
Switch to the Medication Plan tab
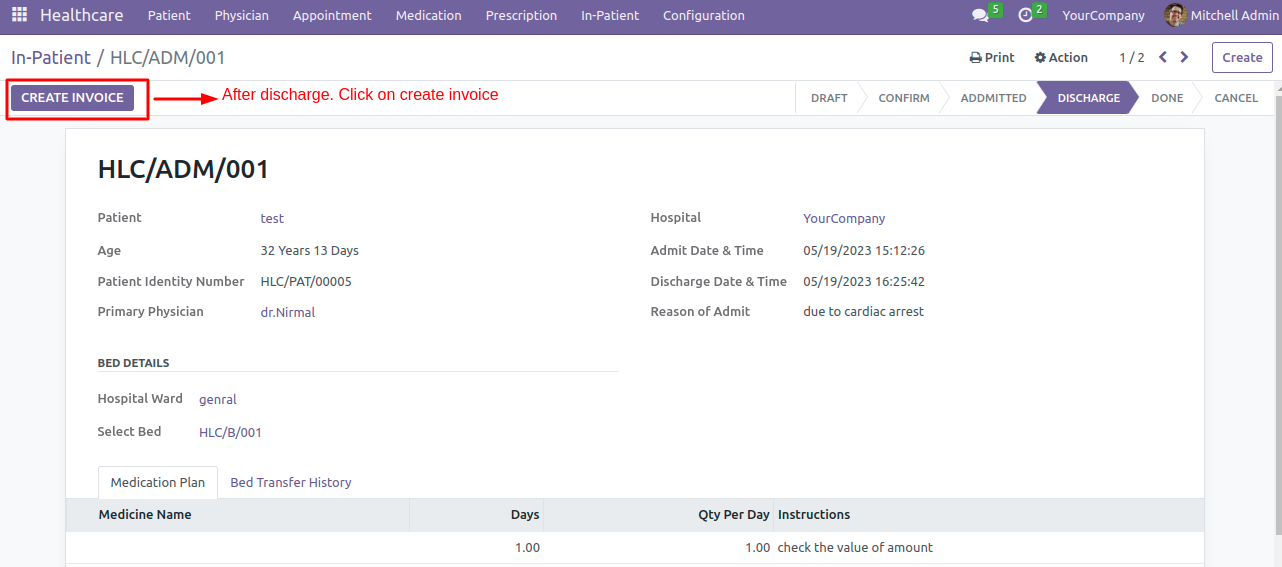pyautogui.click(x=158, y=482)
